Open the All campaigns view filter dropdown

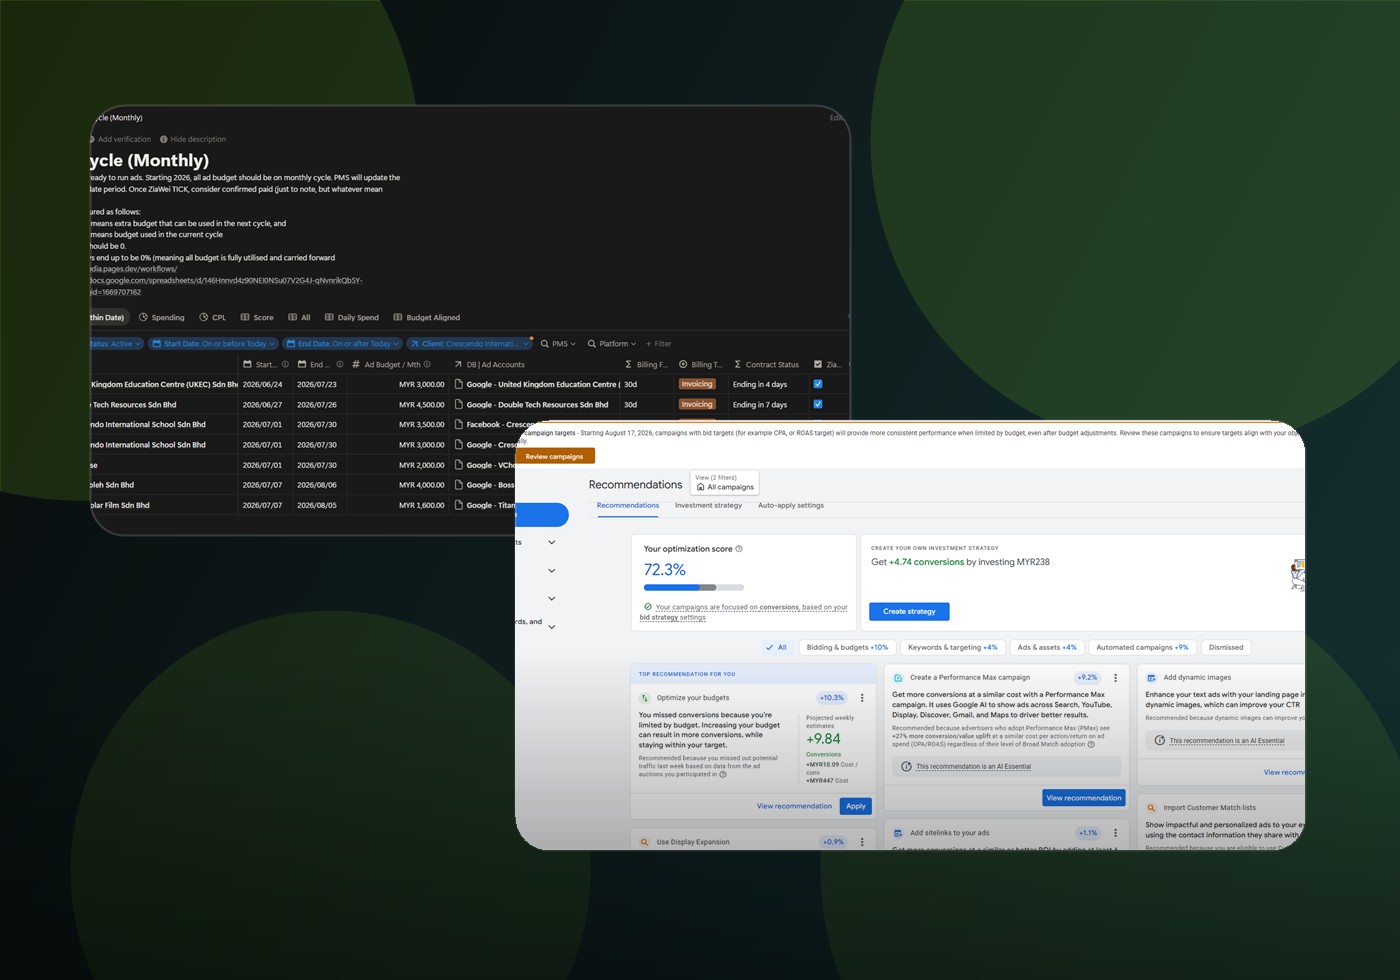click(725, 483)
